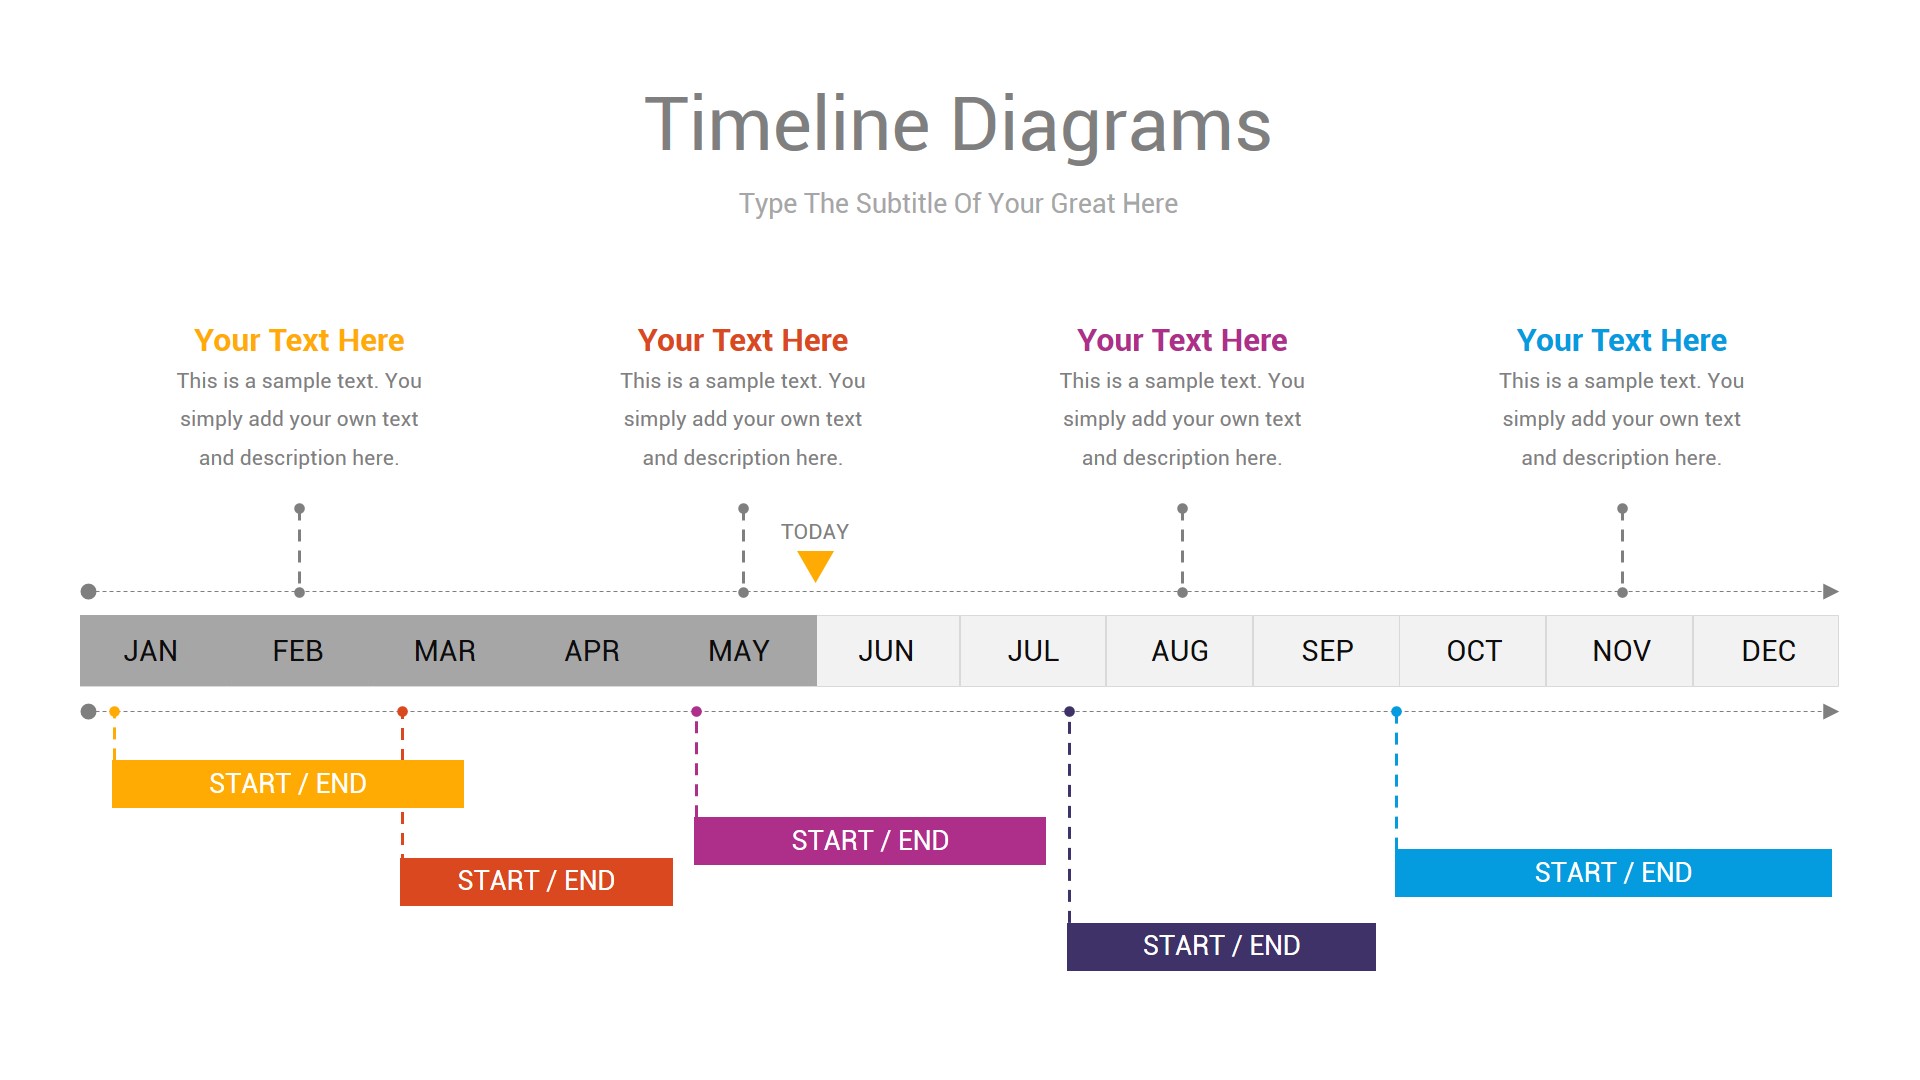Select the "Timeline Diagrams" title text

click(x=957, y=125)
